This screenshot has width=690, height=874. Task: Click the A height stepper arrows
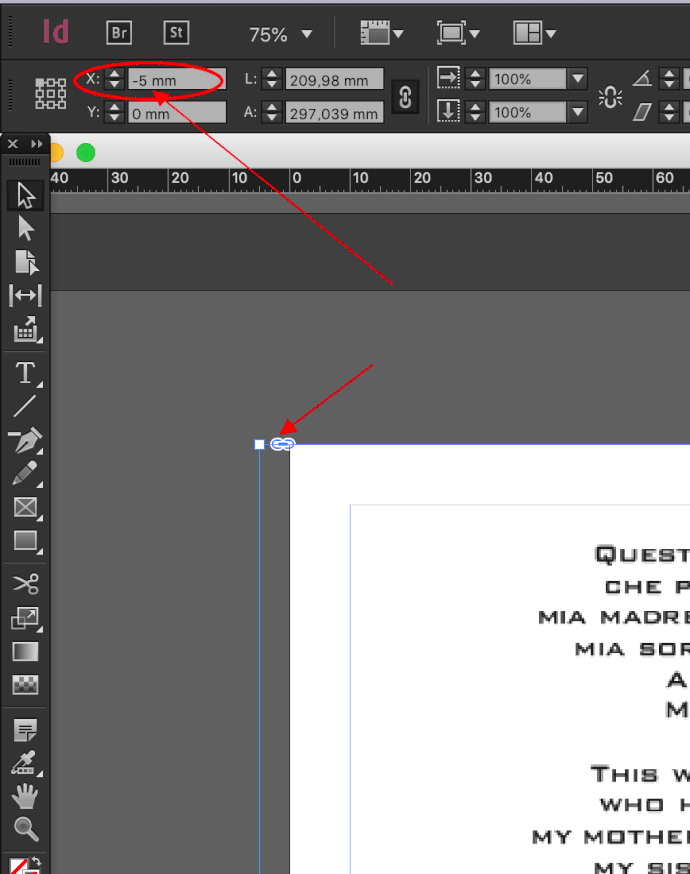(x=271, y=112)
